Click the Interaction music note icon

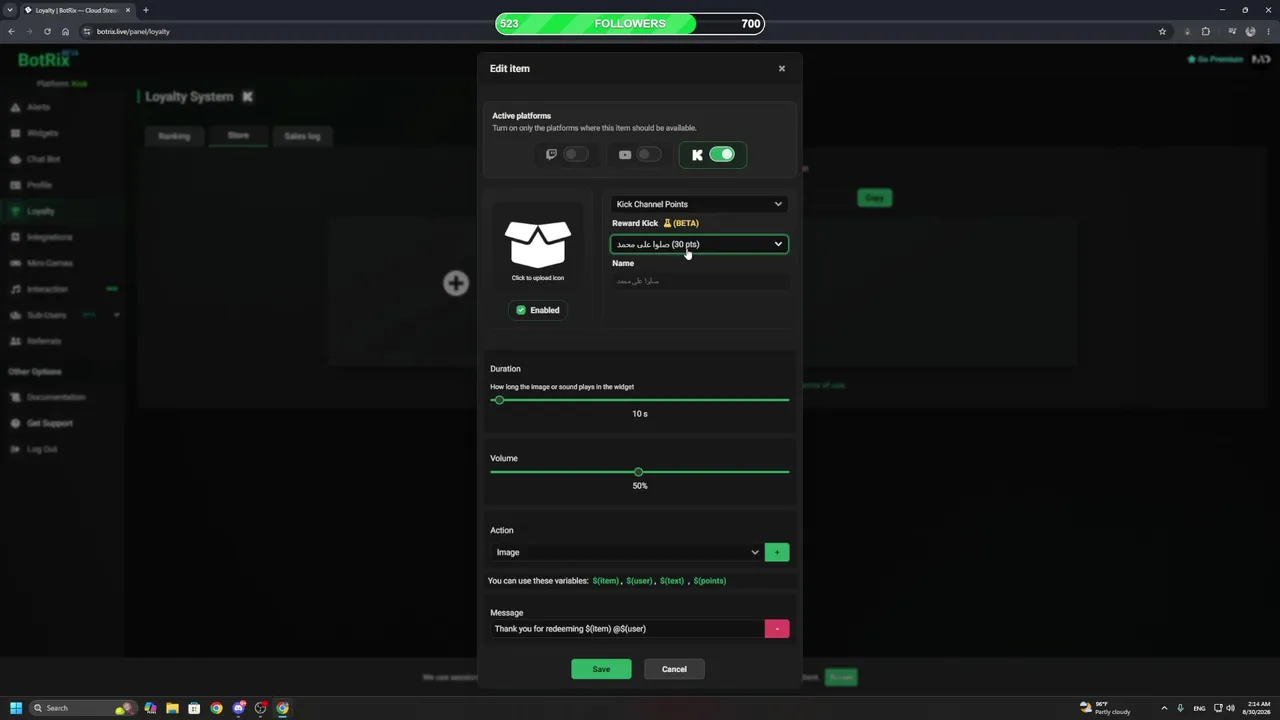tap(15, 289)
